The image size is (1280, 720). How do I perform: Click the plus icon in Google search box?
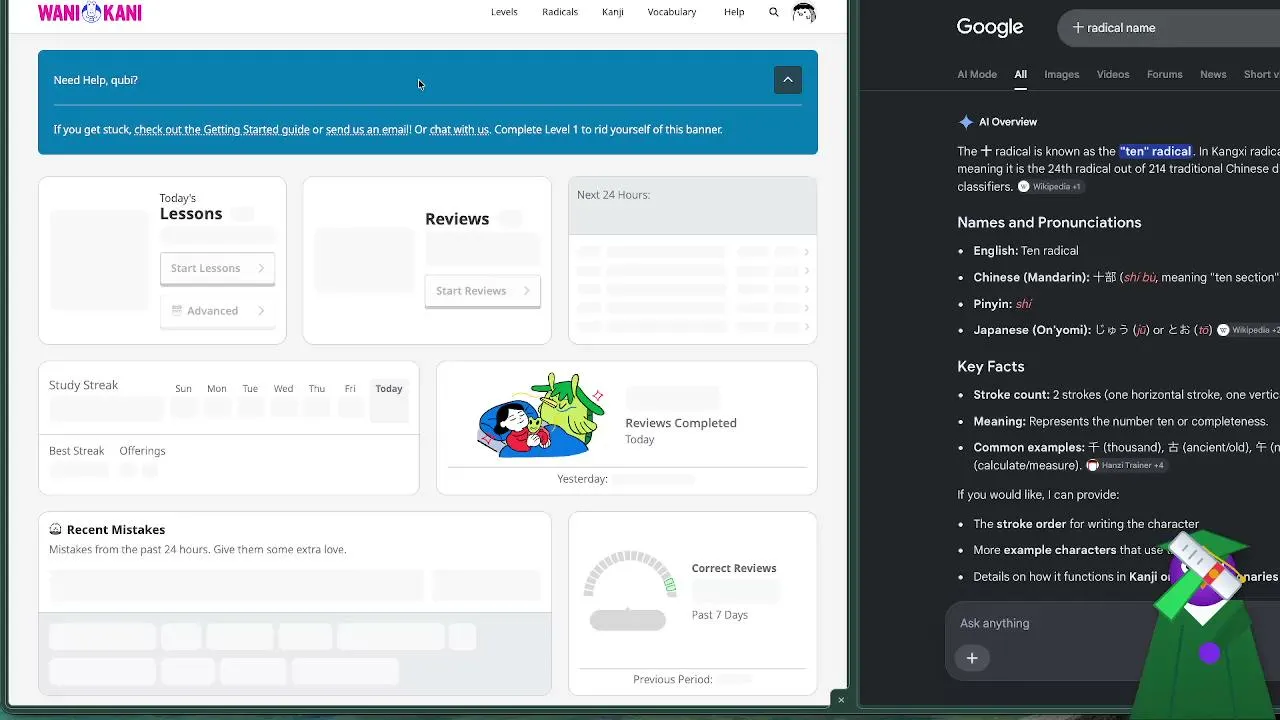tap(1078, 28)
